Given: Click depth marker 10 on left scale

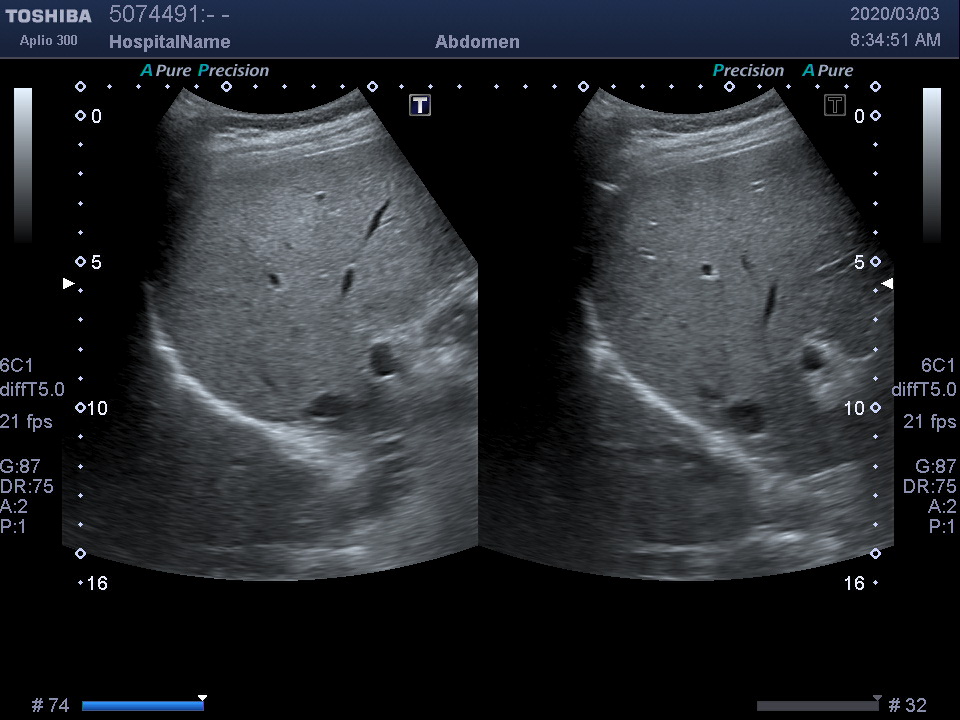Looking at the screenshot, I should tap(97, 408).
